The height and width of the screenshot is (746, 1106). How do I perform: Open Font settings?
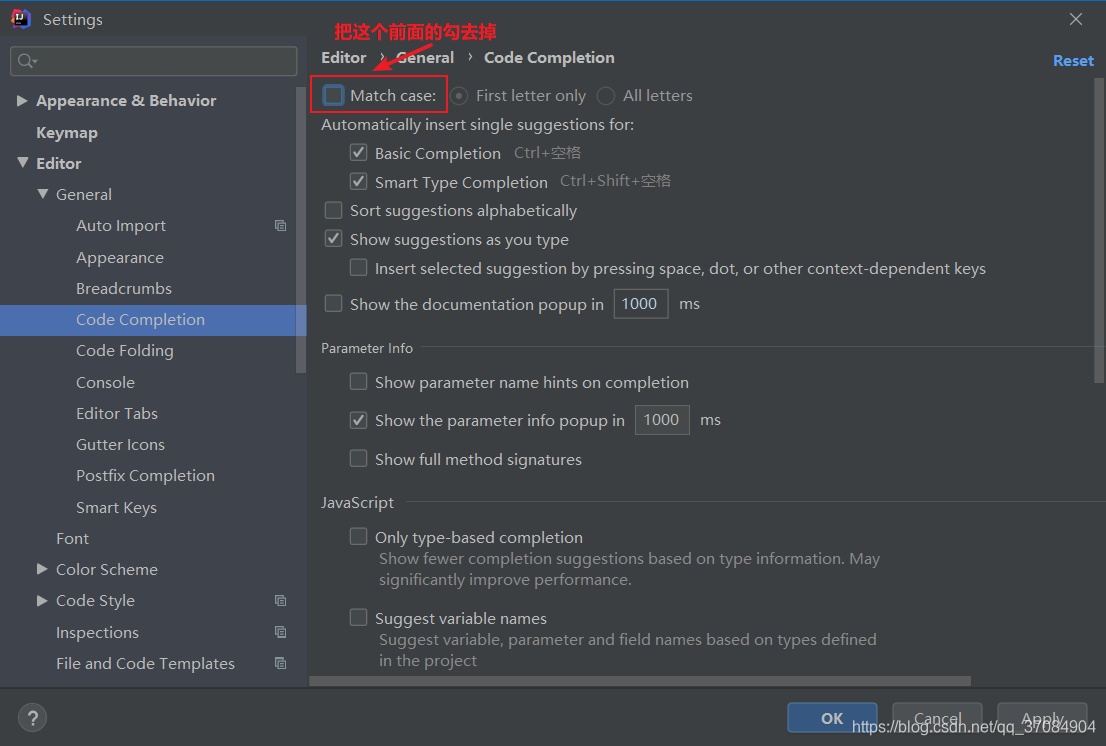tap(73, 539)
